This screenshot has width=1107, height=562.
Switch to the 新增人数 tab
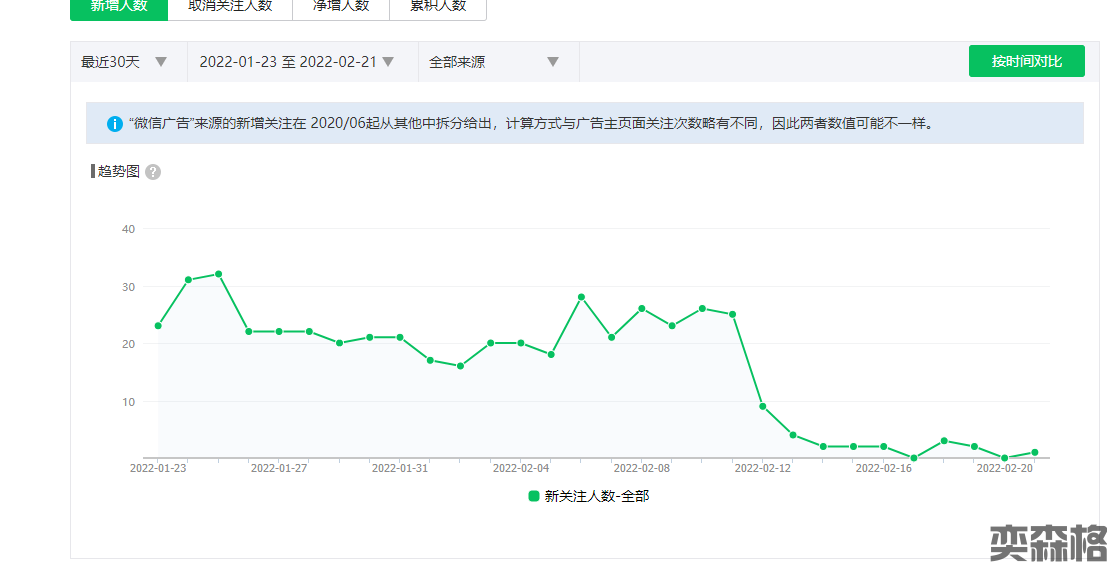click(118, 6)
